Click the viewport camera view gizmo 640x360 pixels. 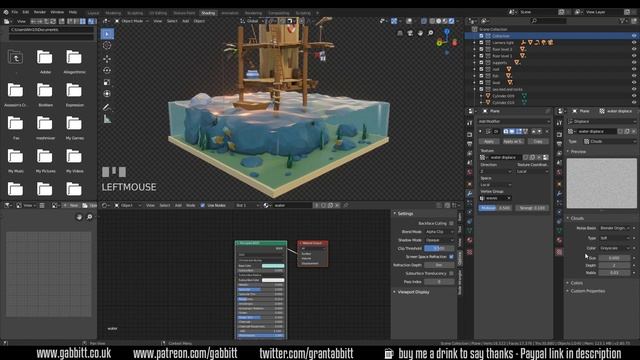click(410, 33)
